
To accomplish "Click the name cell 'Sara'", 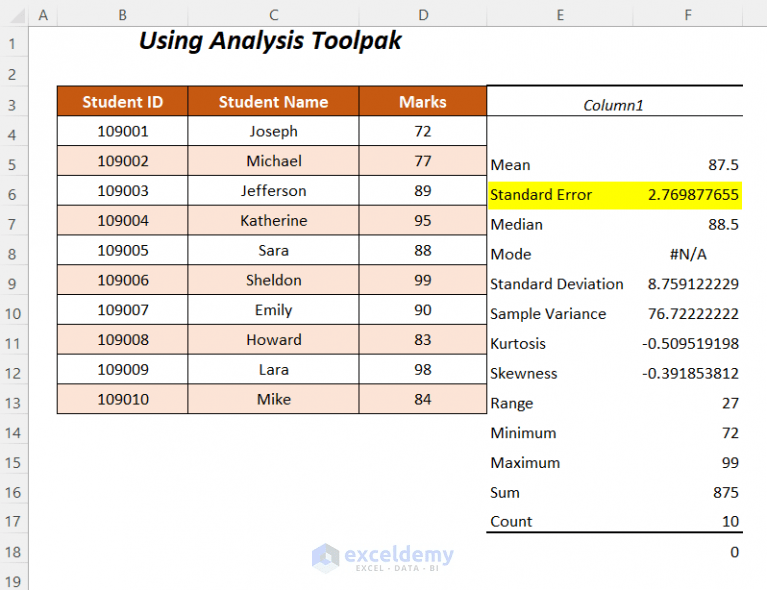I will pos(273,250).
